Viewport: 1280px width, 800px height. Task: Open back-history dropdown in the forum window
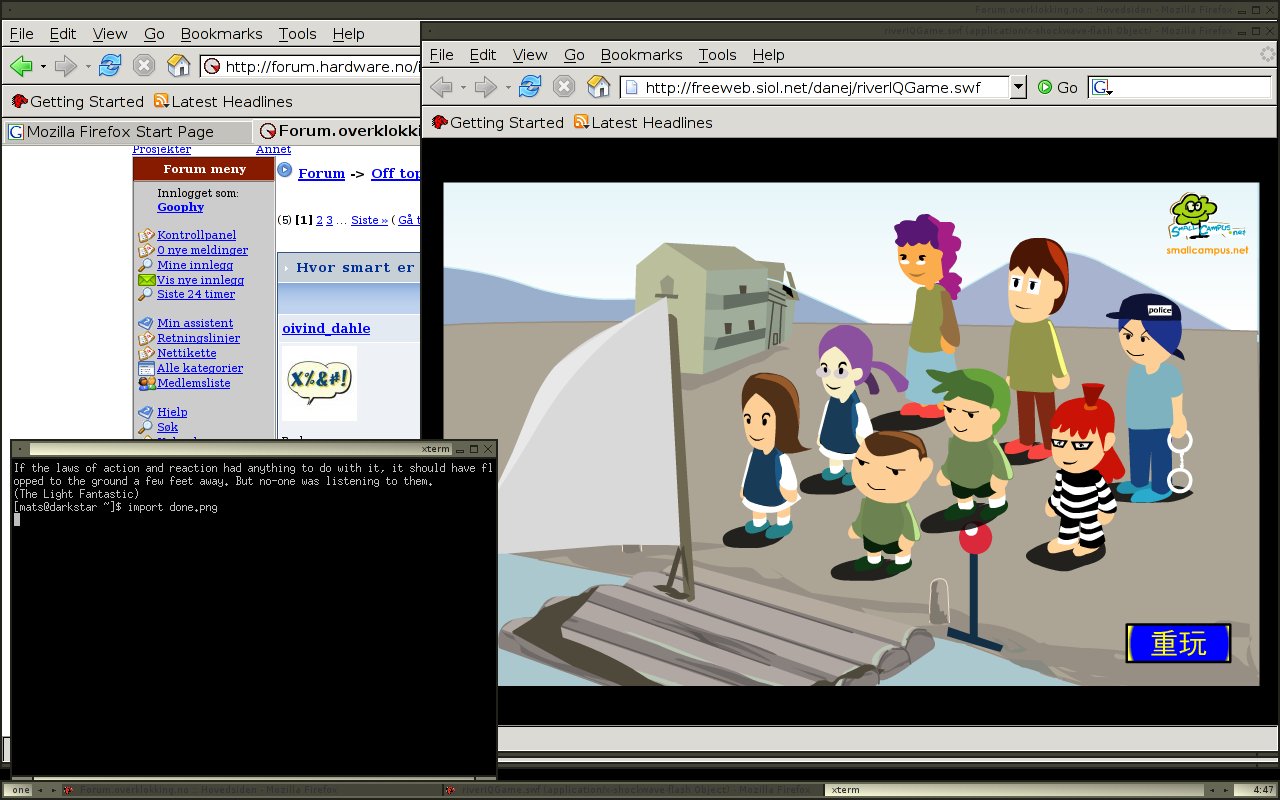pyautogui.click(x=43, y=67)
